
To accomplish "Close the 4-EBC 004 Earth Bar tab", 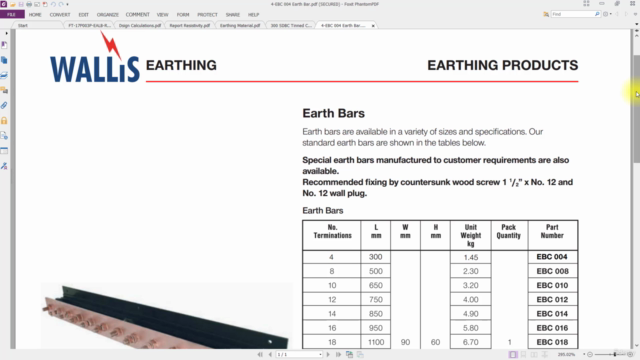I will (x=373, y=26).
